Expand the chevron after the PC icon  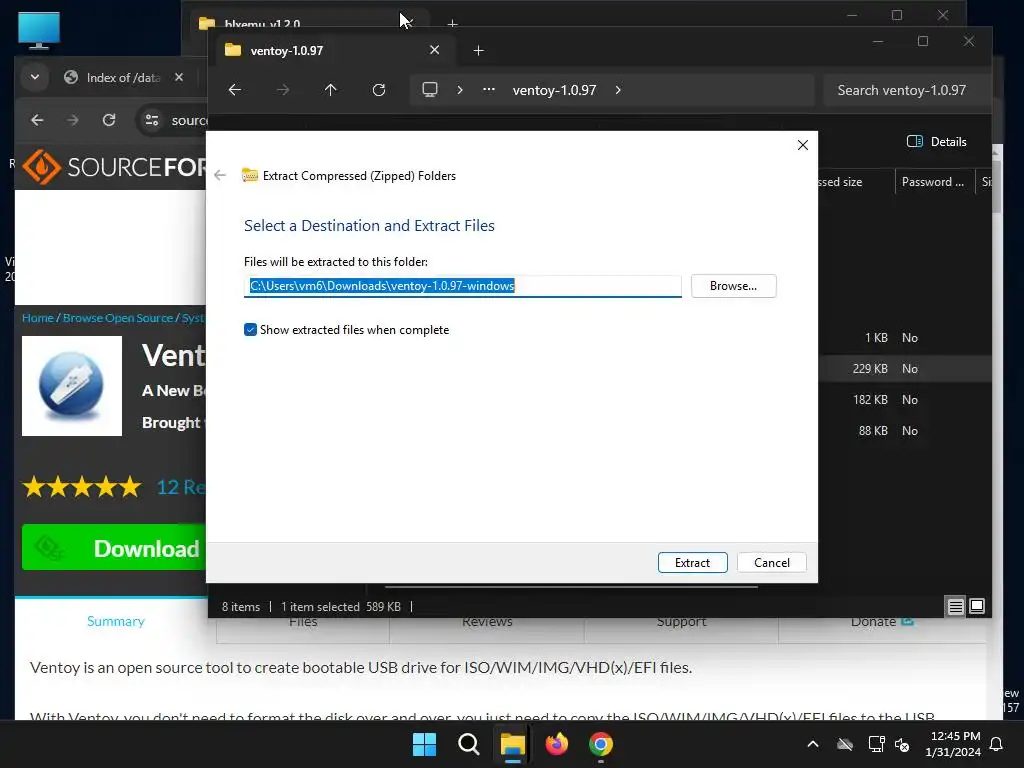[460, 90]
